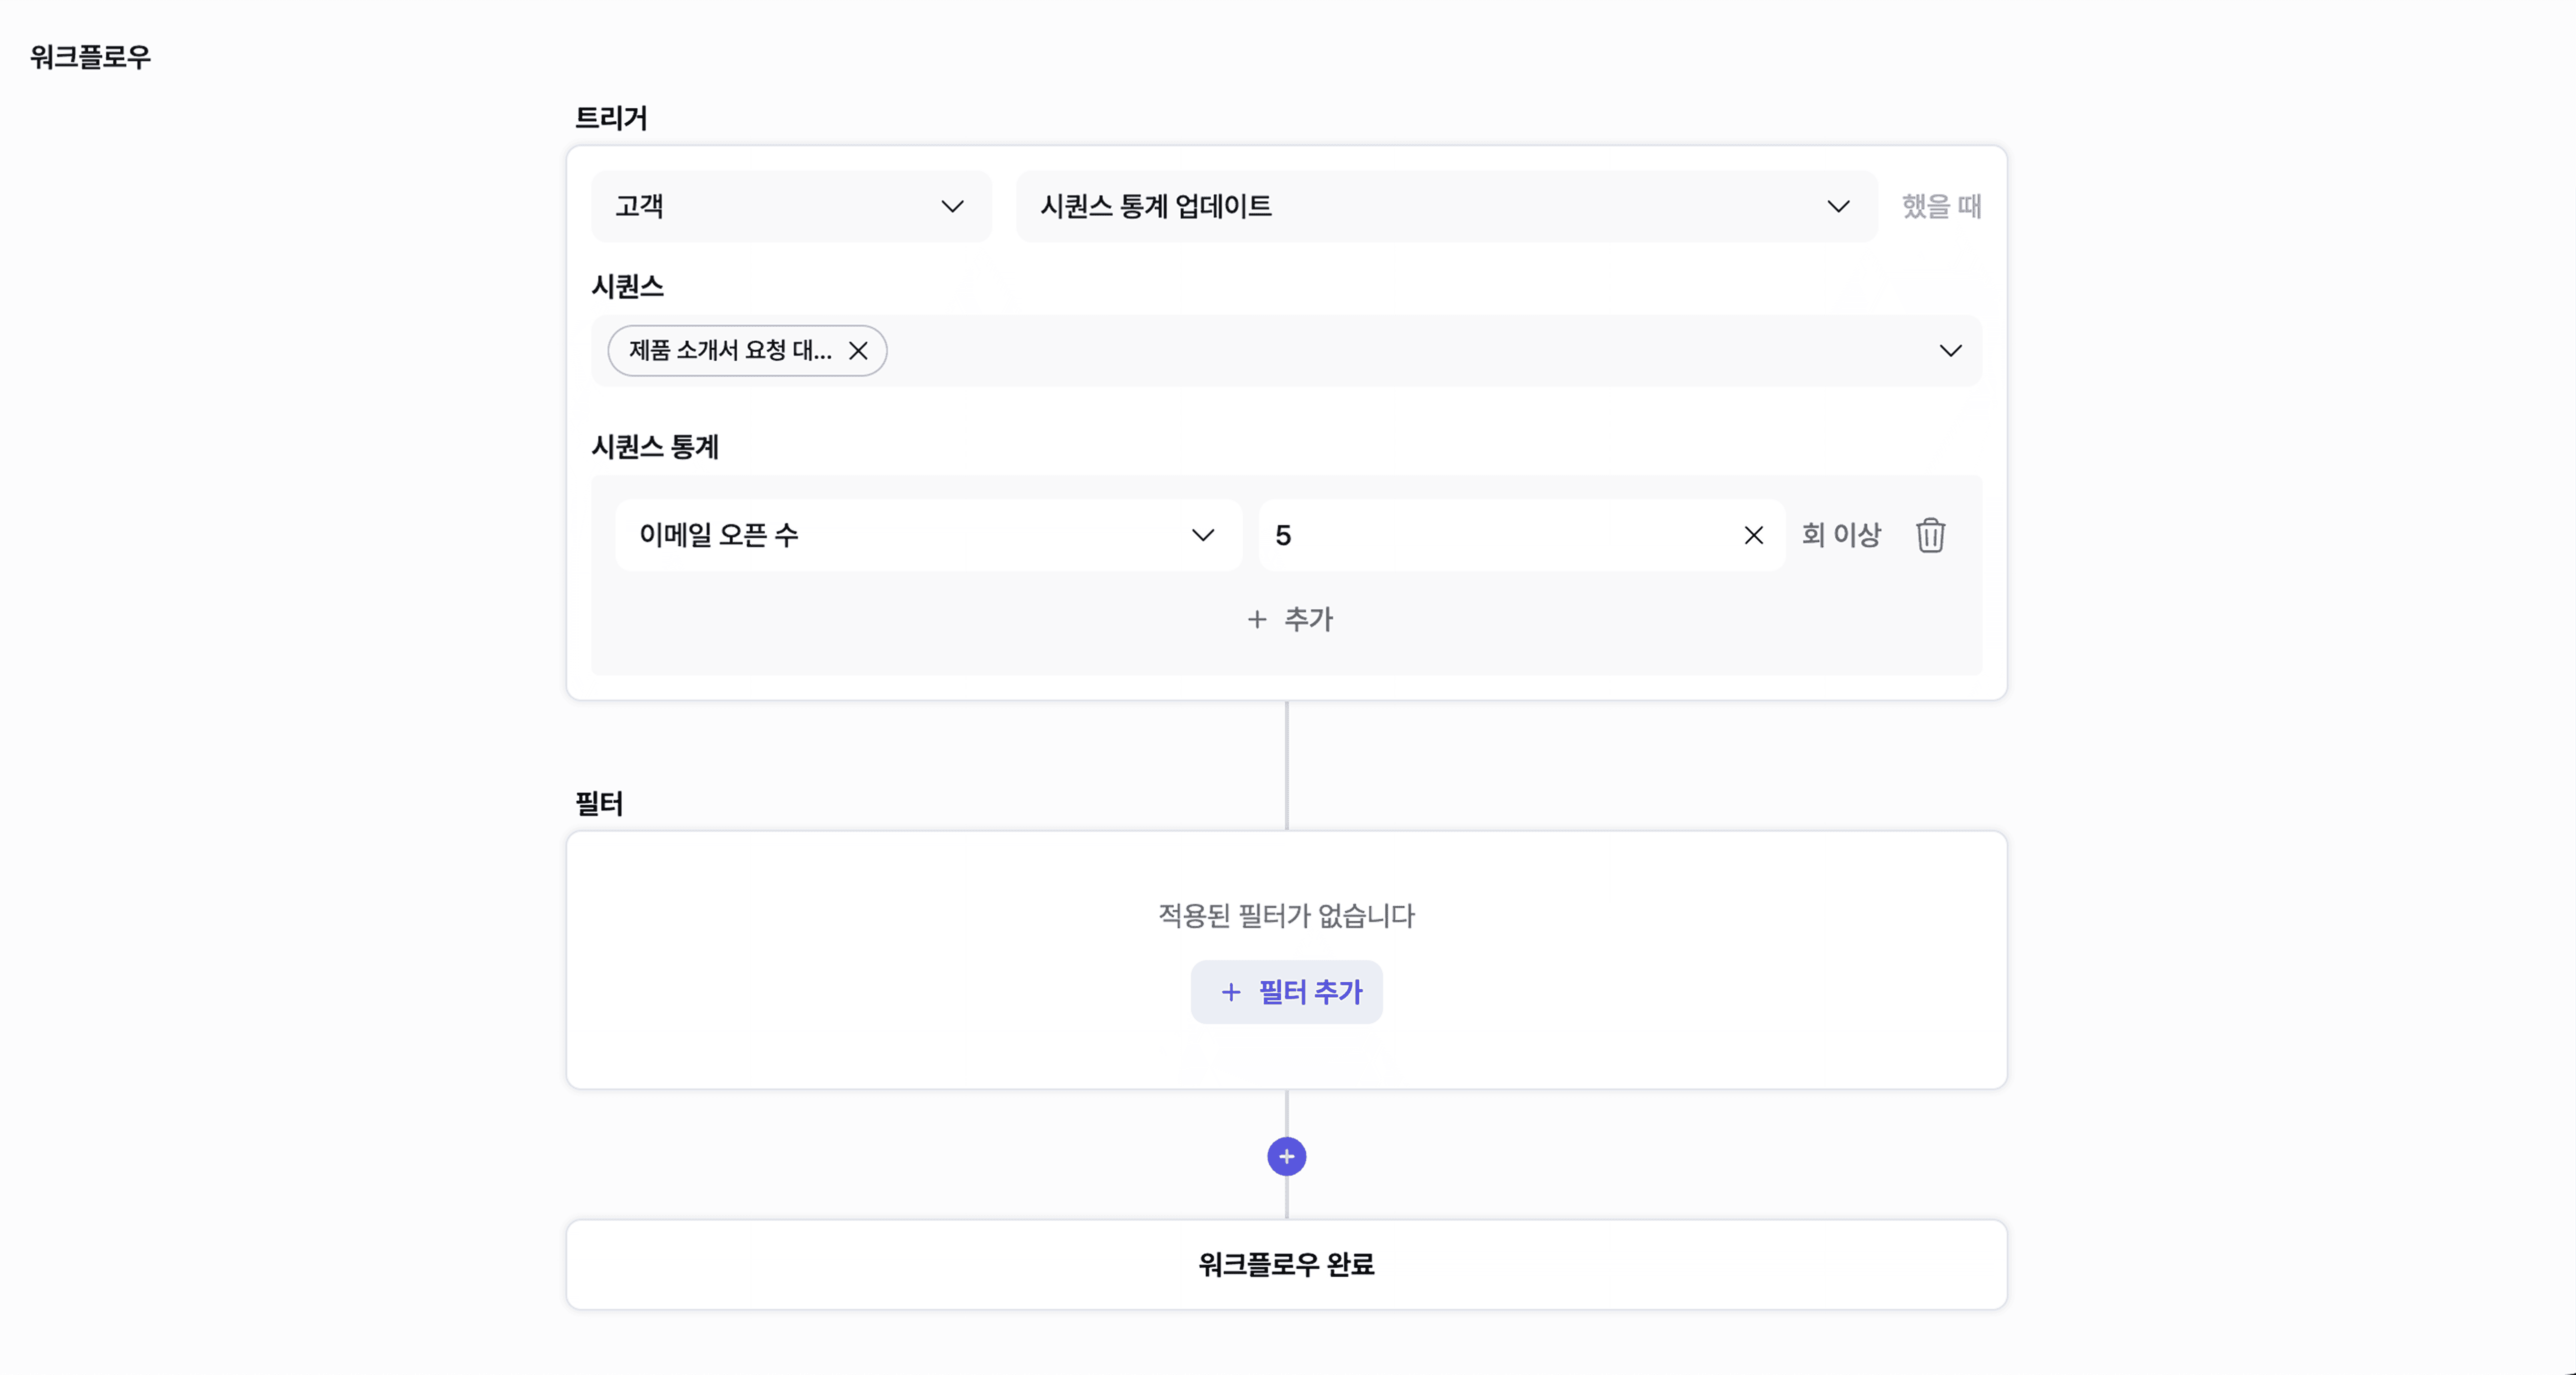Select the 워크플로우 완료 block

[x=1286, y=1264]
